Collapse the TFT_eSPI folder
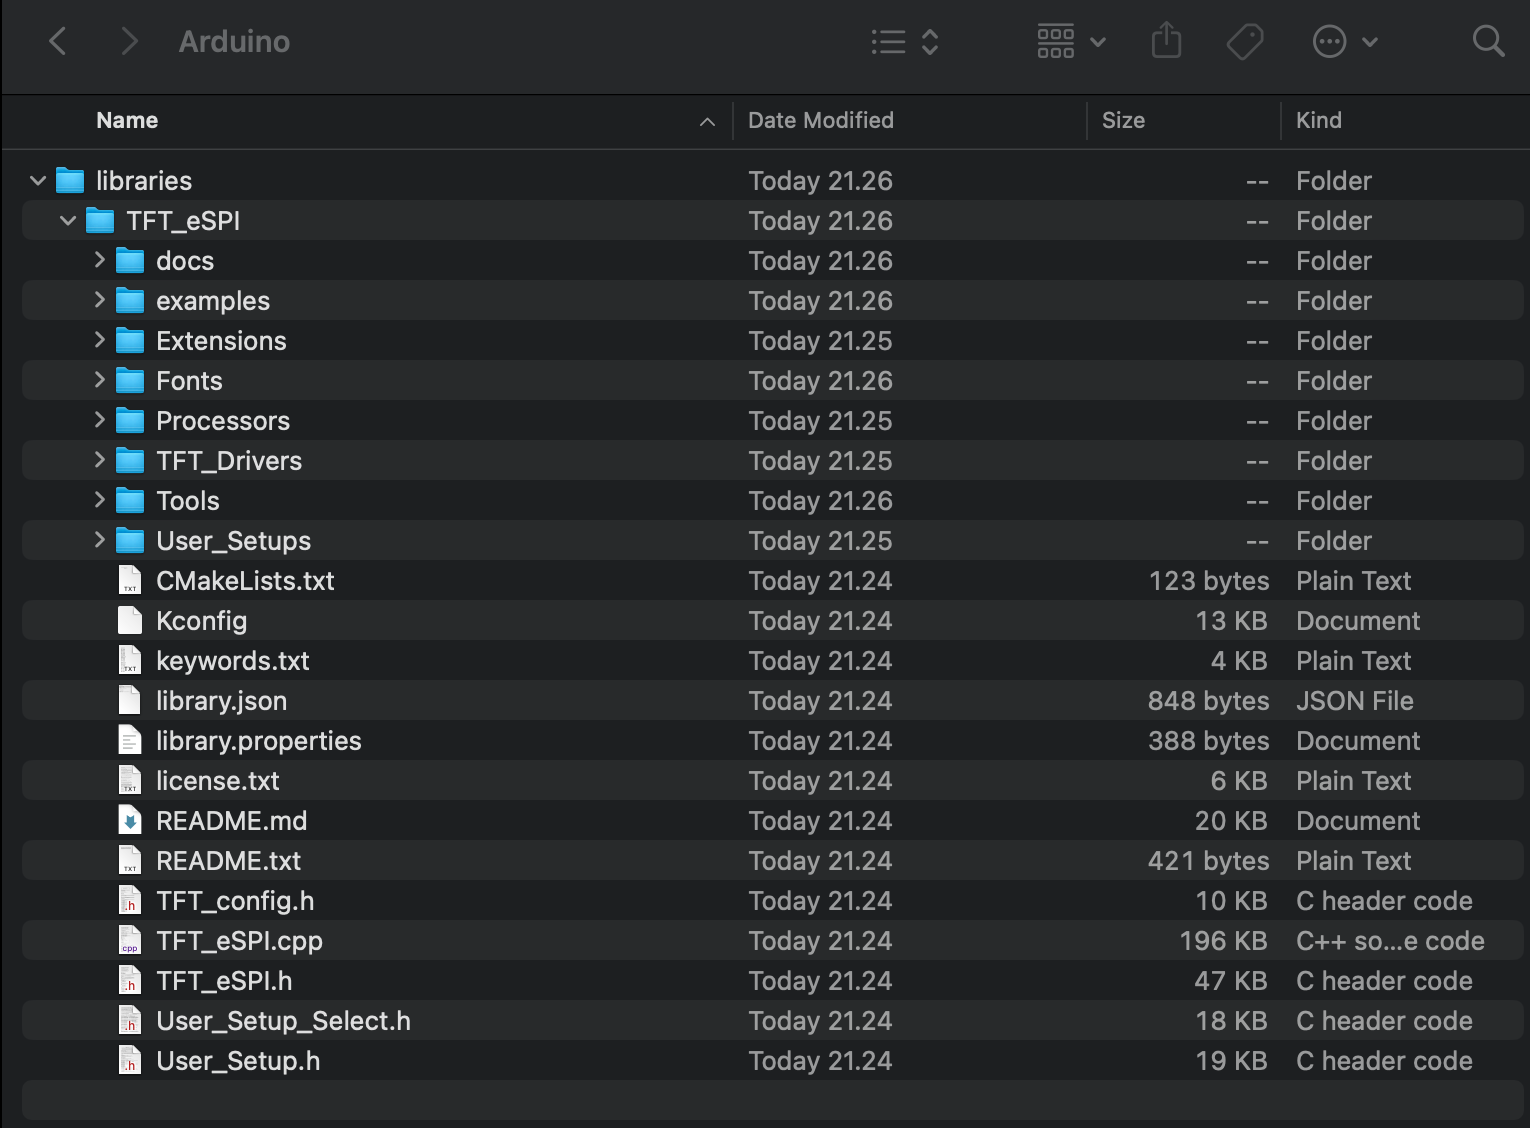 68,221
